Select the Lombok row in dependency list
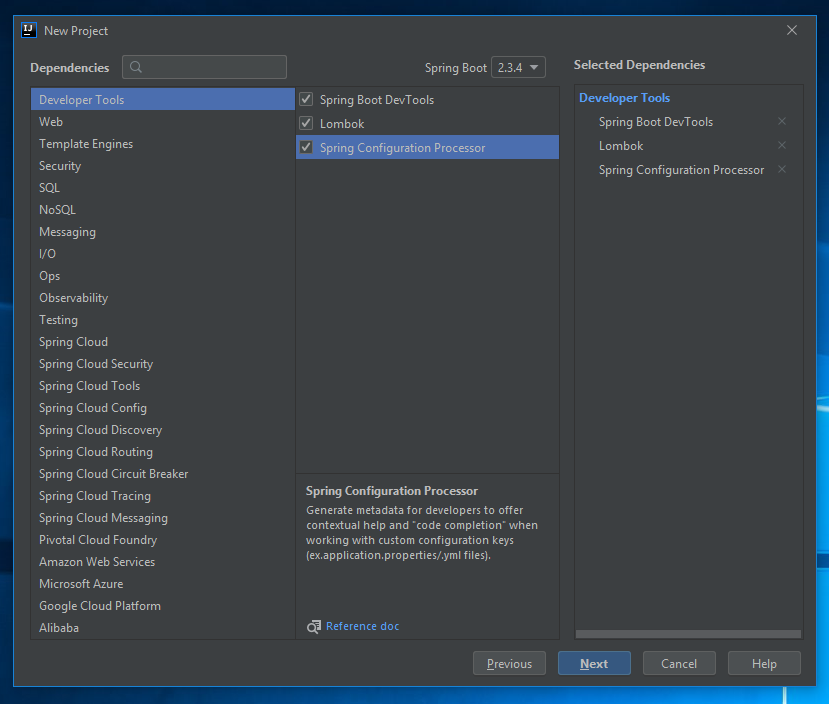 pyautogui.click(x=427, y=124)
